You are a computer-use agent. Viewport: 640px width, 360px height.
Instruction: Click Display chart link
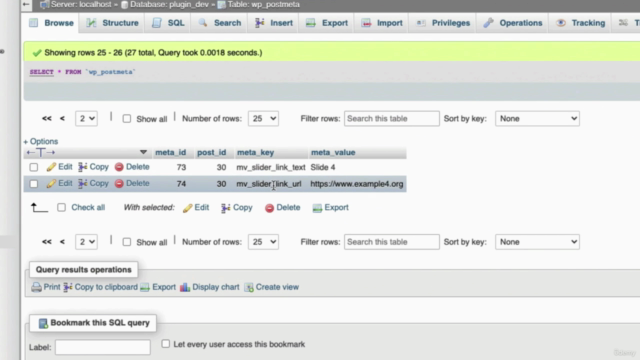pyautogui.click(x=210, y=287)
